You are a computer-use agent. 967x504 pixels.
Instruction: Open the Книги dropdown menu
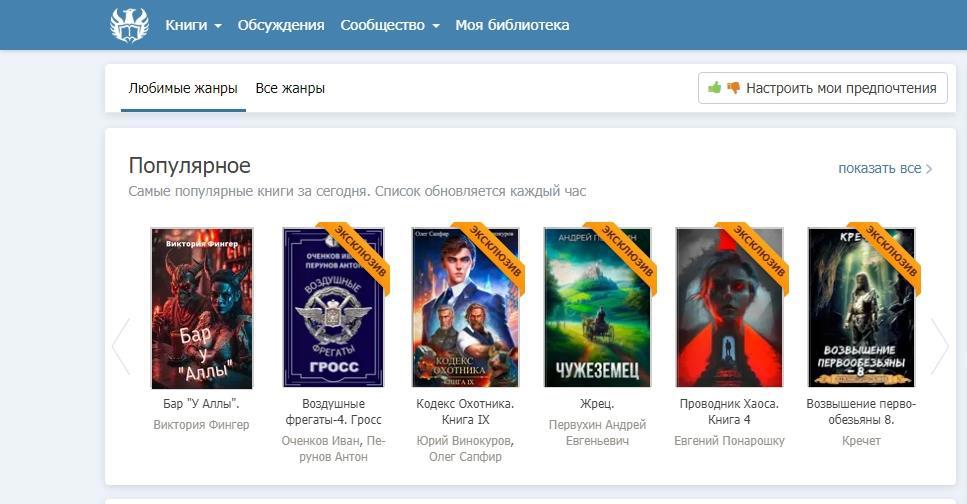(193, 25)
